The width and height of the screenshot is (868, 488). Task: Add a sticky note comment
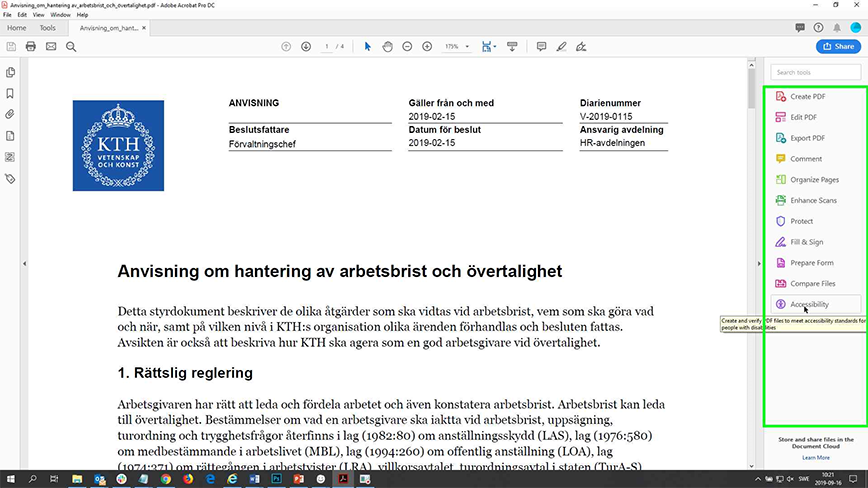click(541, 47)
